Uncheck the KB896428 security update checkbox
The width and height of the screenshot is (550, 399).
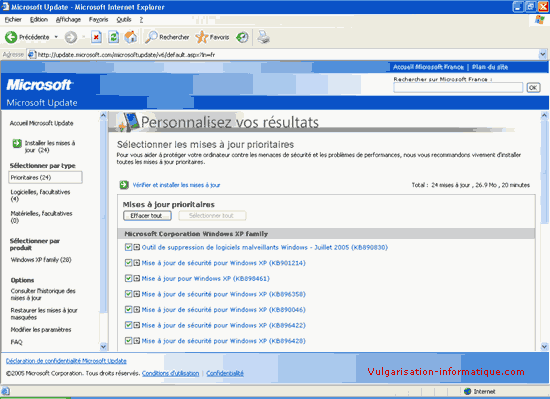click(x=128, y=340)
